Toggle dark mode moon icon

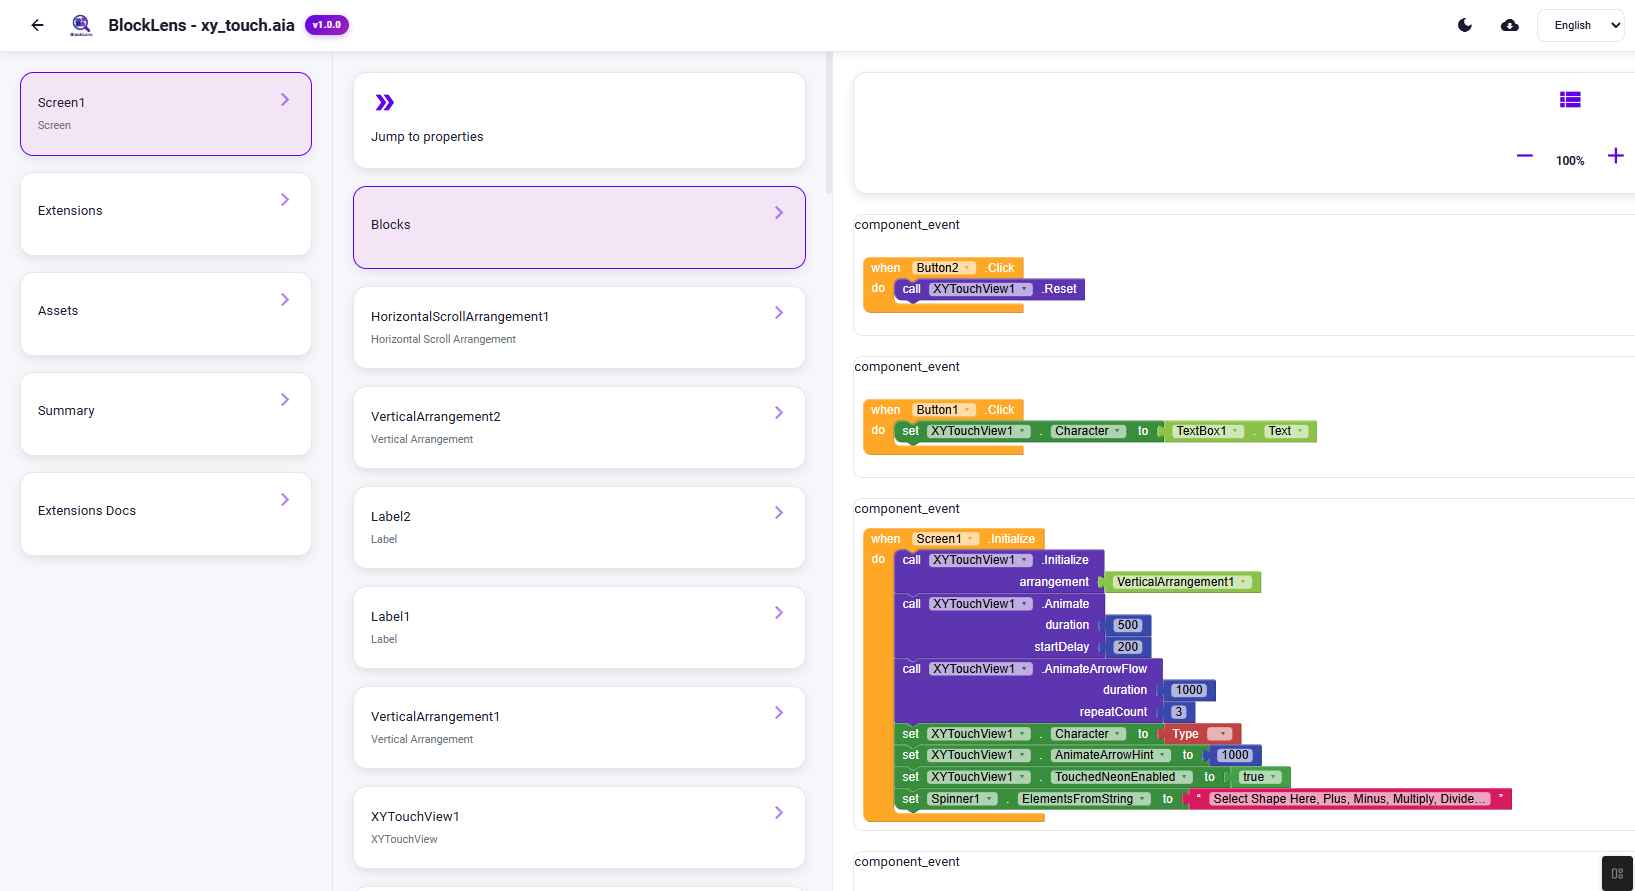pos(1465,25)
